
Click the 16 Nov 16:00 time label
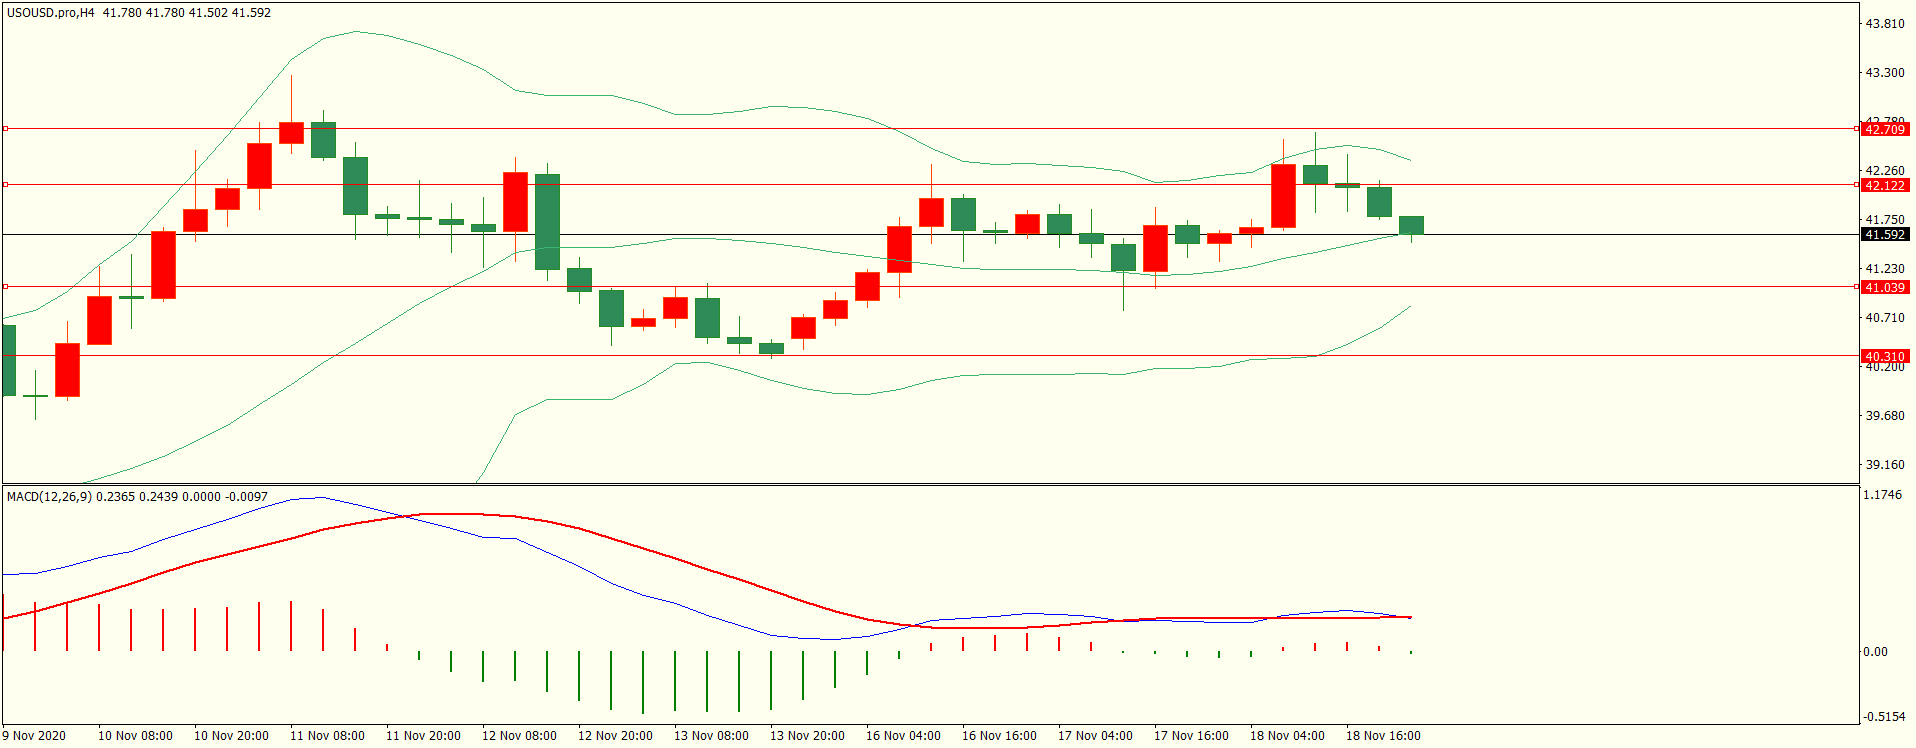coord(999,736)
